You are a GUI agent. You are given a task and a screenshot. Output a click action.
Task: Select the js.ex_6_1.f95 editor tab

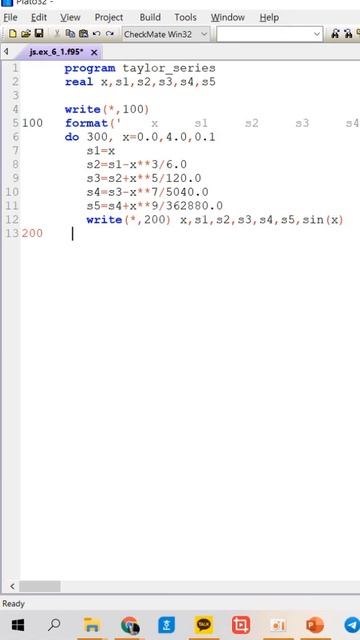pos(56,53)
